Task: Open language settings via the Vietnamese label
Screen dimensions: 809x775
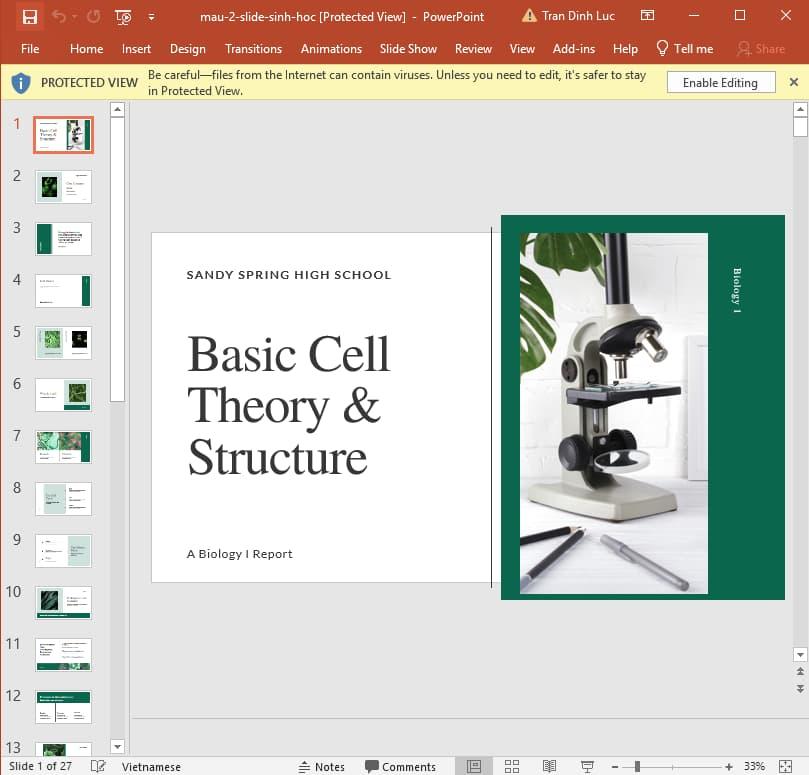Action: [x=151, y=766]
